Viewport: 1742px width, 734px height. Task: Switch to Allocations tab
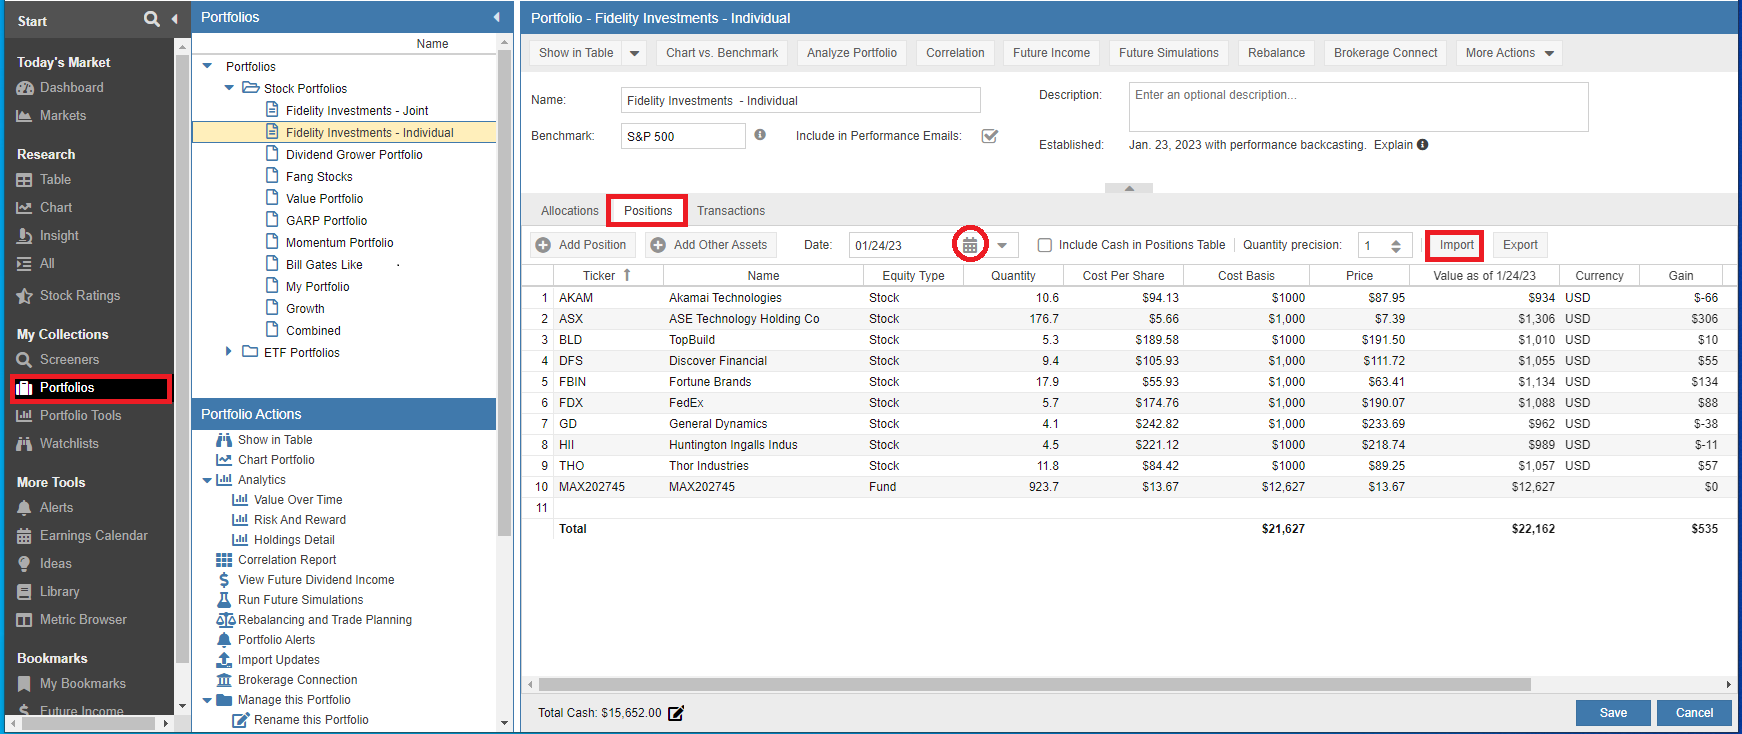point(569,211)
